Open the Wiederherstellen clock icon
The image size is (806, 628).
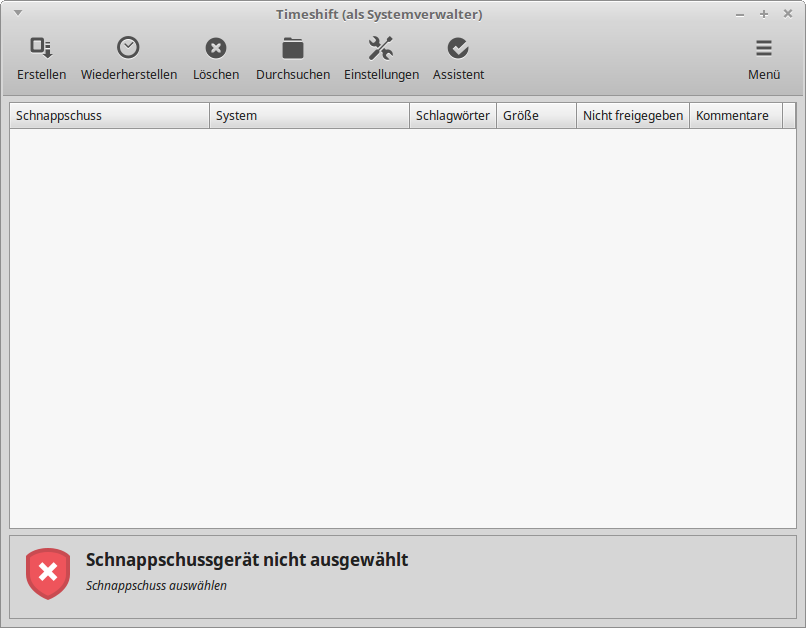(128, 48)
